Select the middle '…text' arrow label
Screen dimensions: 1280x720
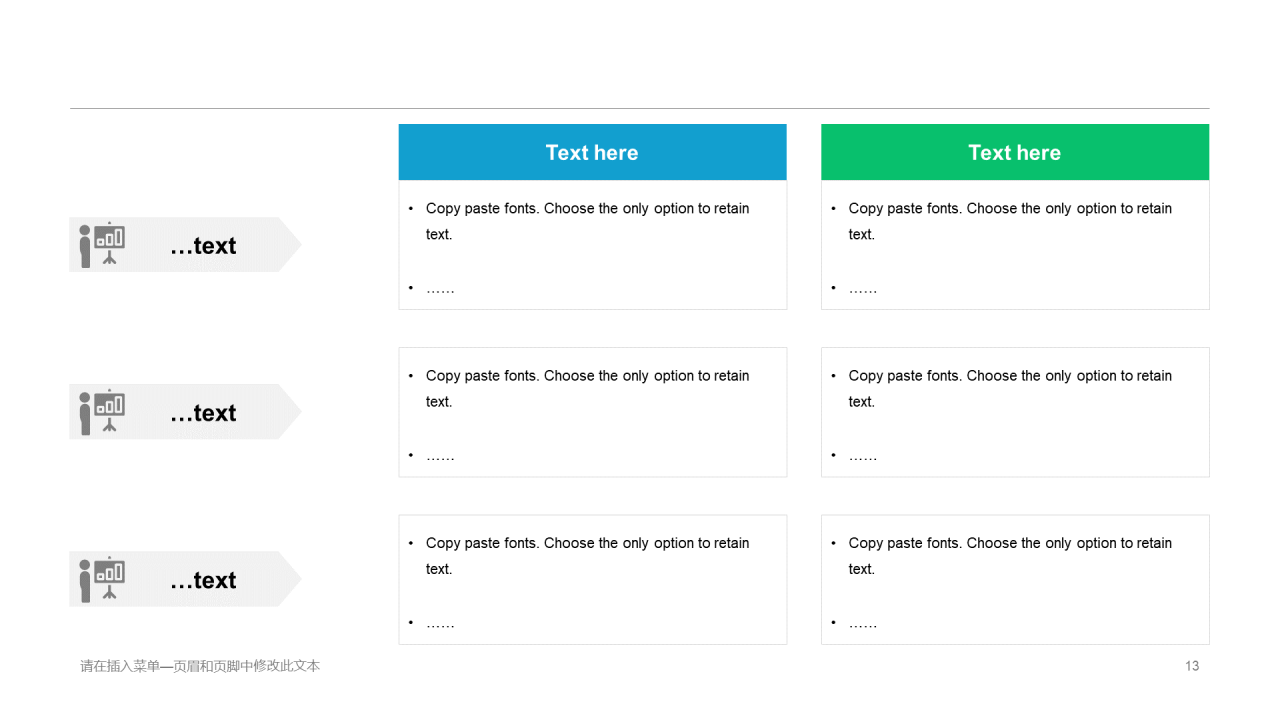coord(185,412)
